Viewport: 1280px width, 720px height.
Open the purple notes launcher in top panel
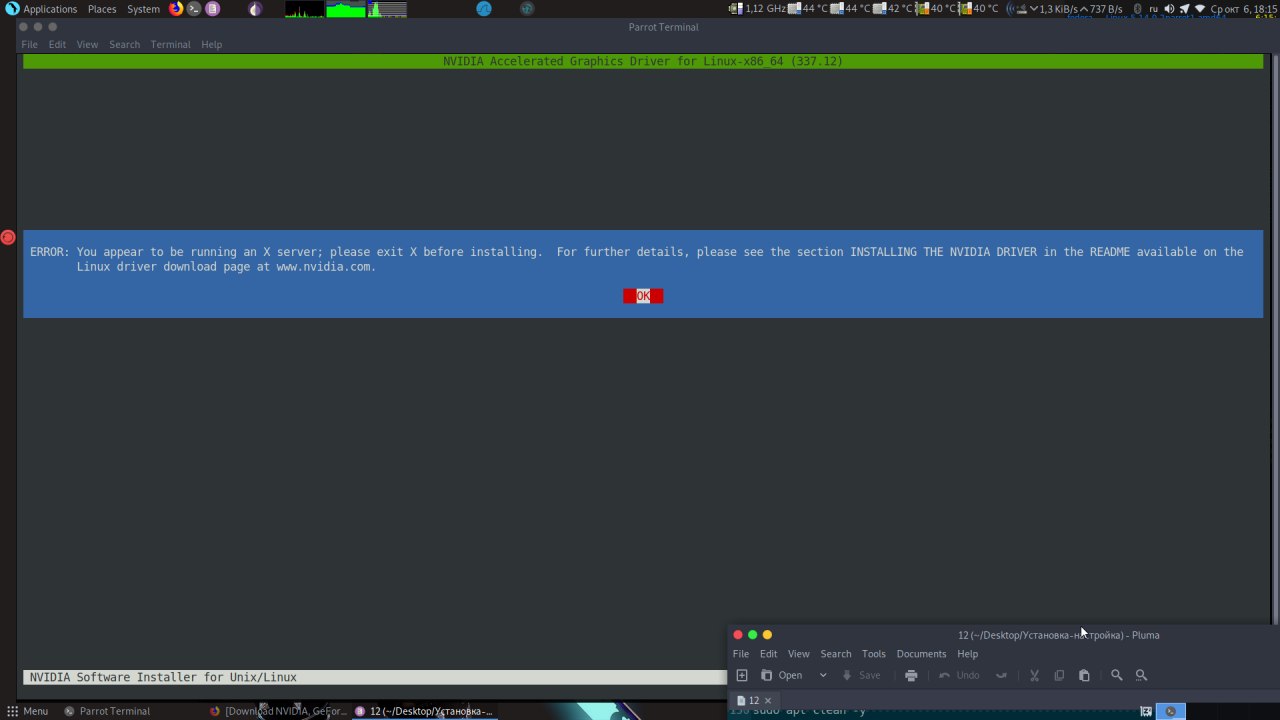click(x=212, y=9)
